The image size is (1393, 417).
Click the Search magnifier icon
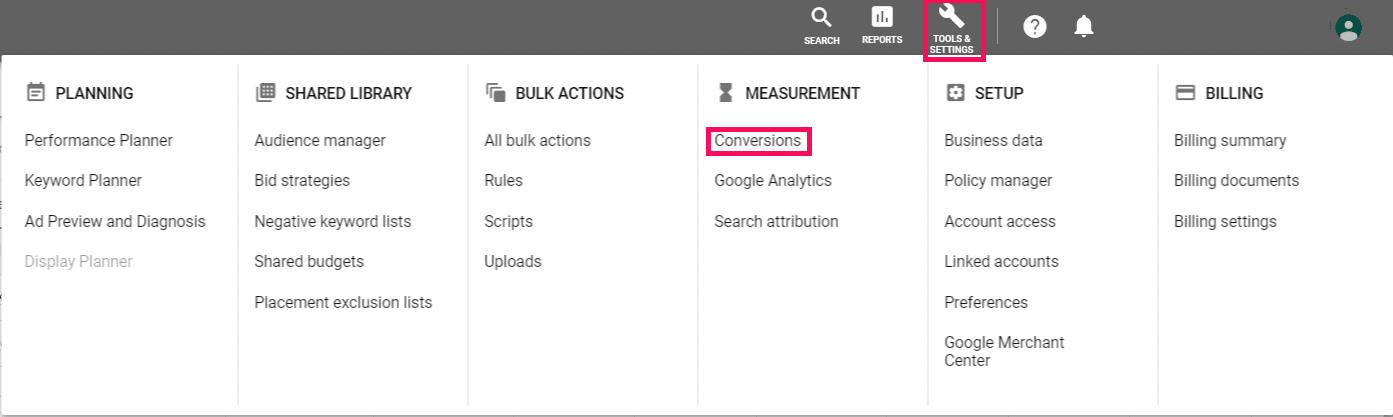pyautogui.click(x=821, y=18)
